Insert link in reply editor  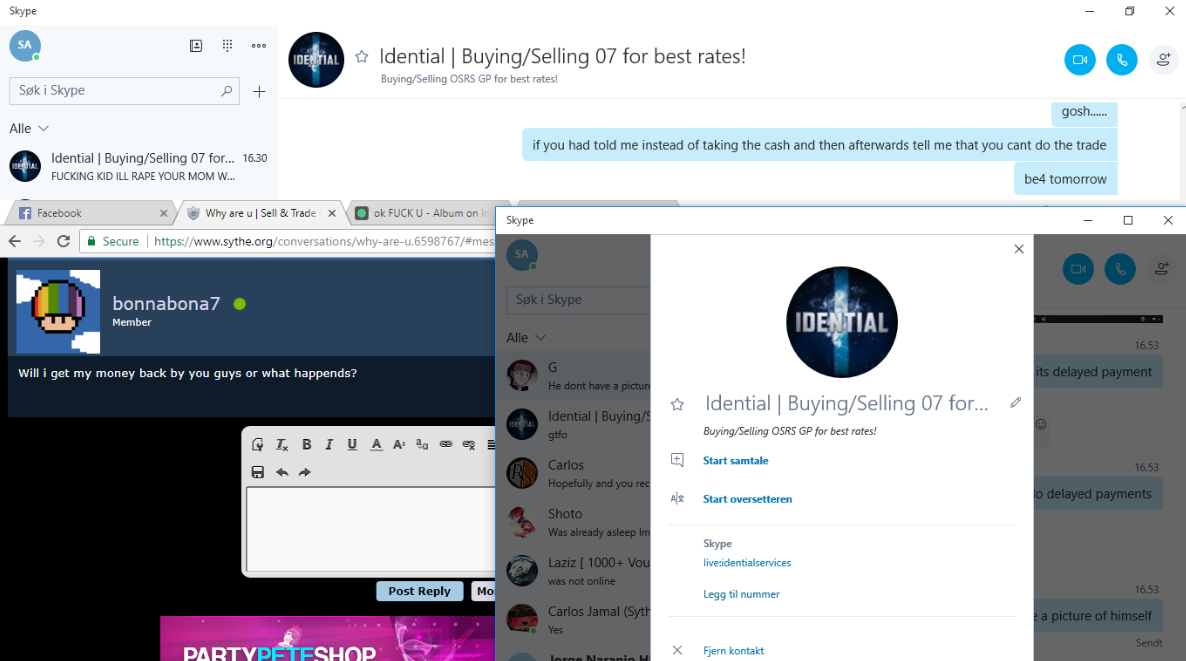(x=446, y=445)
